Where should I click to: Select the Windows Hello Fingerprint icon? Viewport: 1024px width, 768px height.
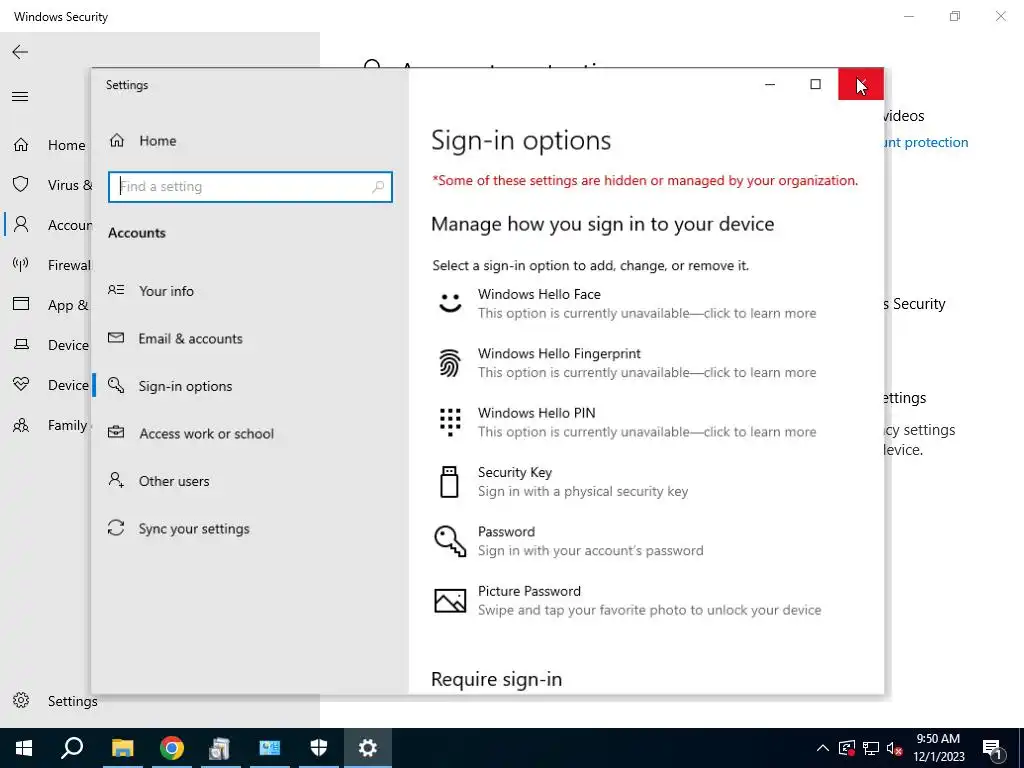[449, 363]
